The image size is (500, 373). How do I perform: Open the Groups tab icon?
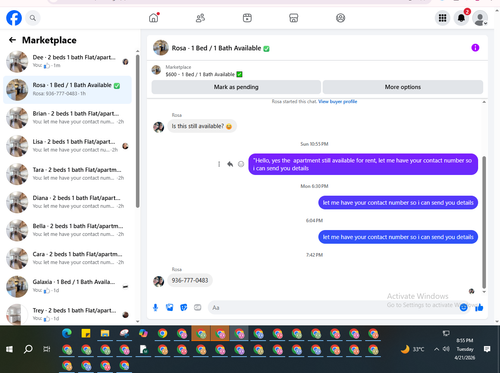coord(340,18)
